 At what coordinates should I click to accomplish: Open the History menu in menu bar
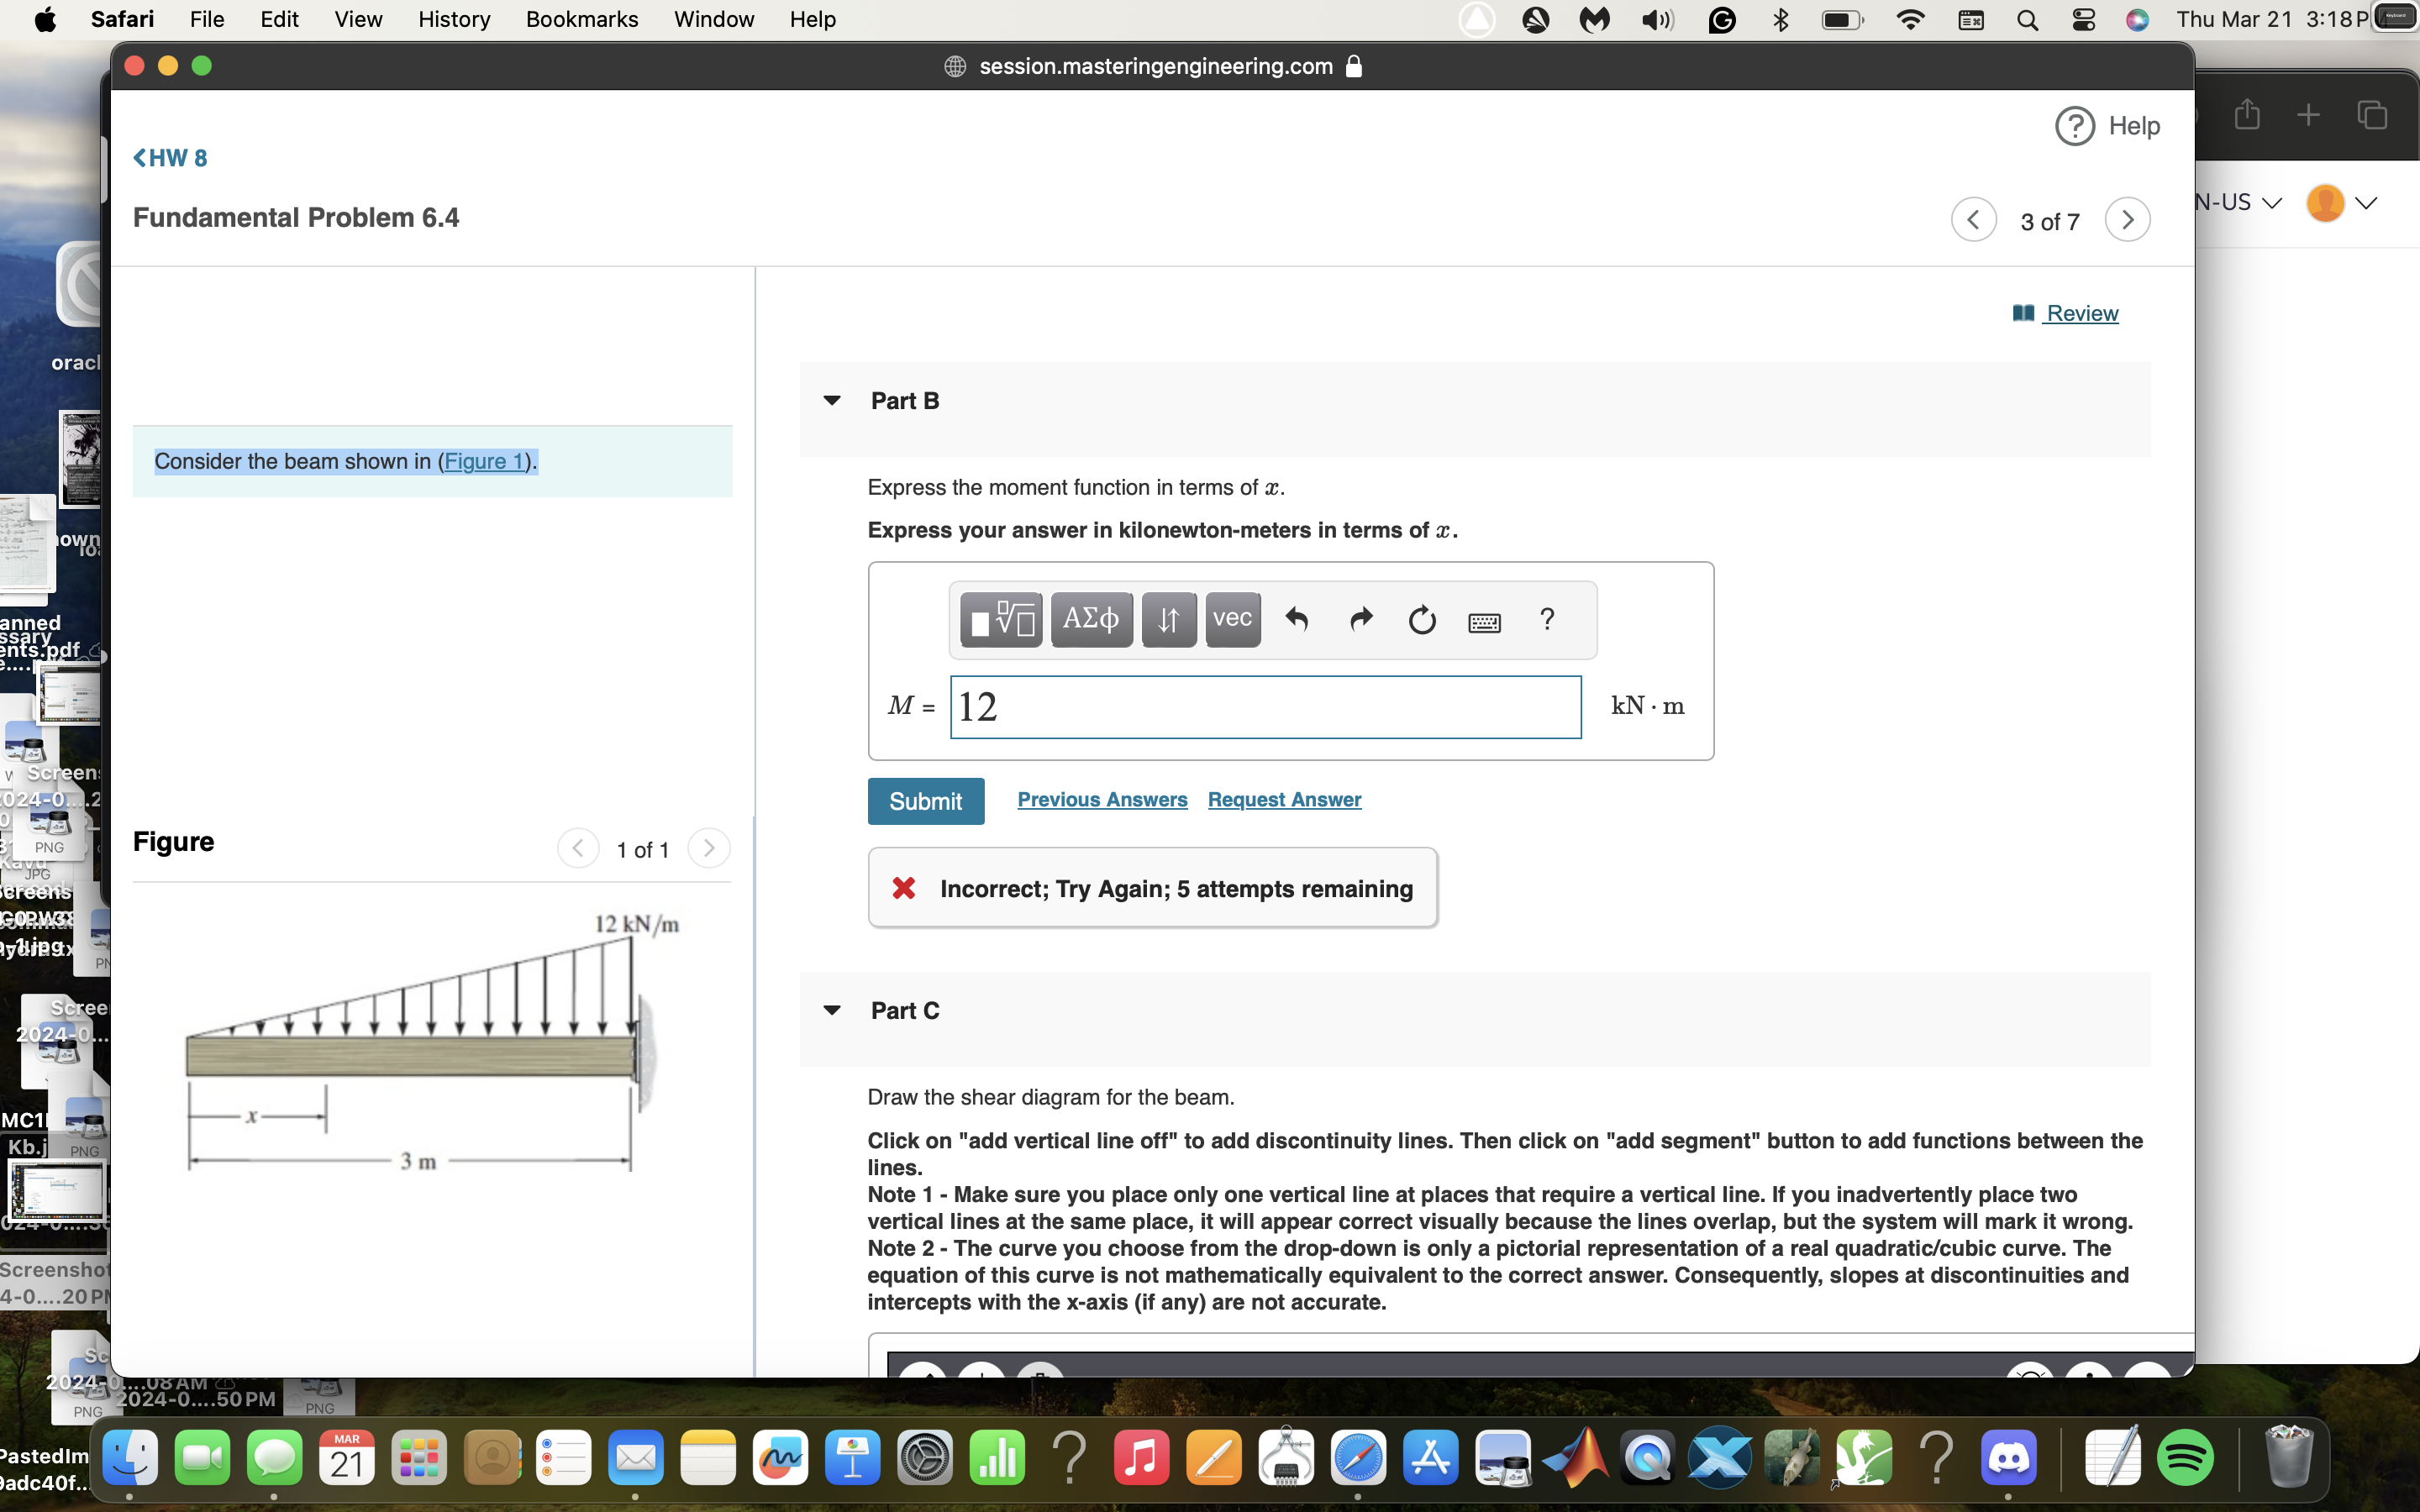pos(454,19)
